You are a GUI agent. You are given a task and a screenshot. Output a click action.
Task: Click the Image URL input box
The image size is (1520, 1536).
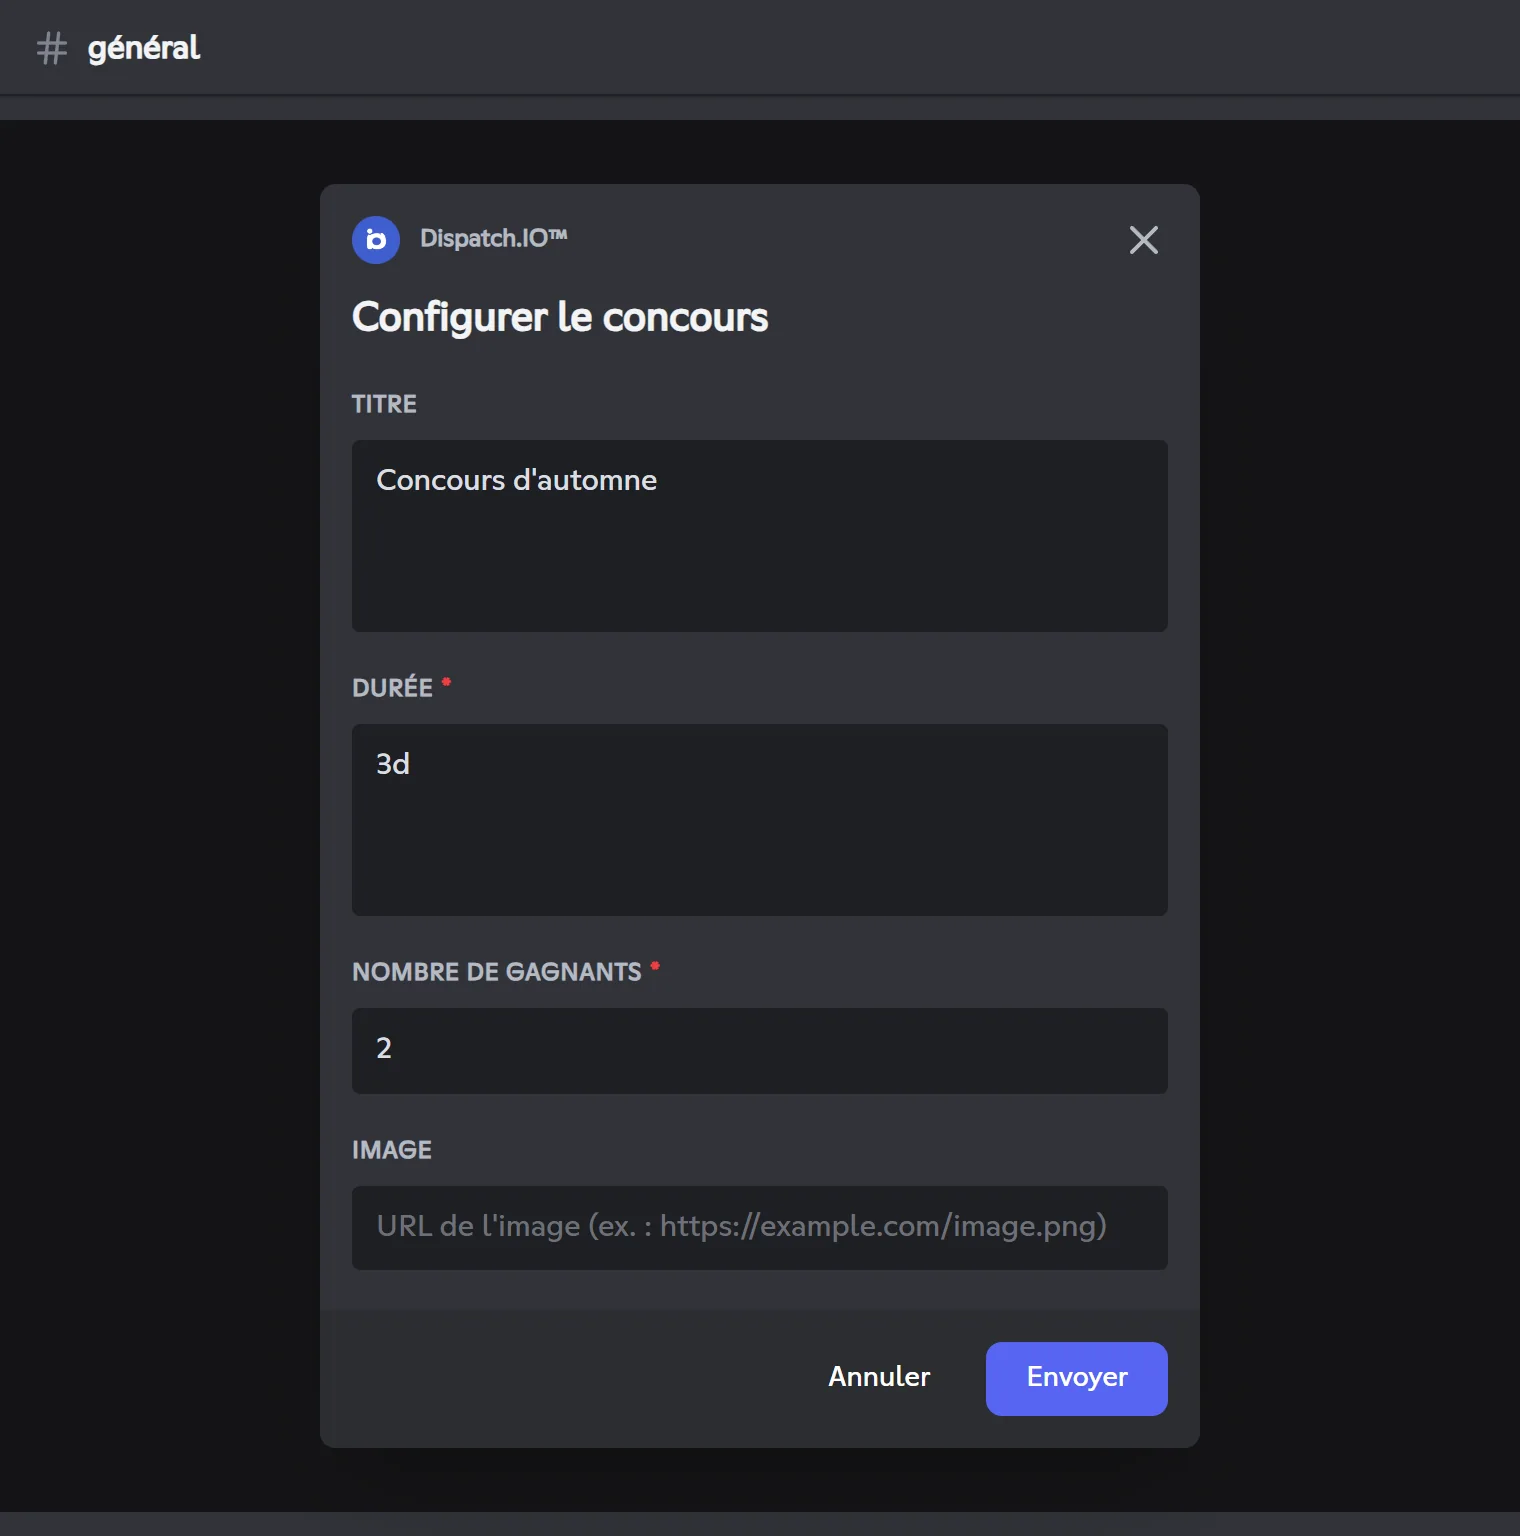[x=760, y=1228]
